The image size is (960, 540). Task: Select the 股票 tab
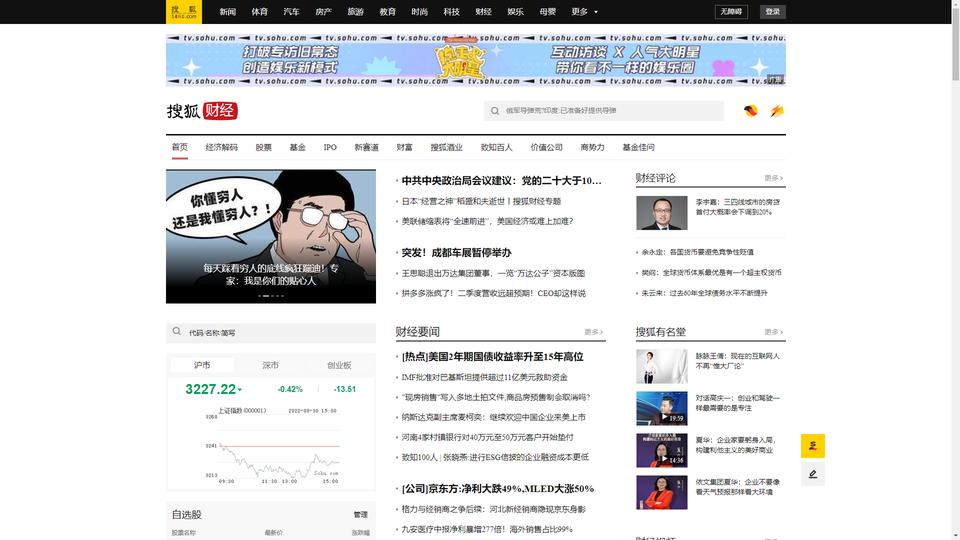pos(263,147)
